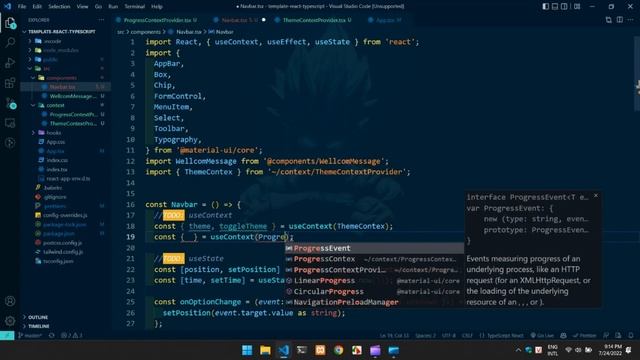The width and height of the screenshot is (640, 360).
Task: Open Google Chrome from taskbar
Action: click(x=338, y=350)
